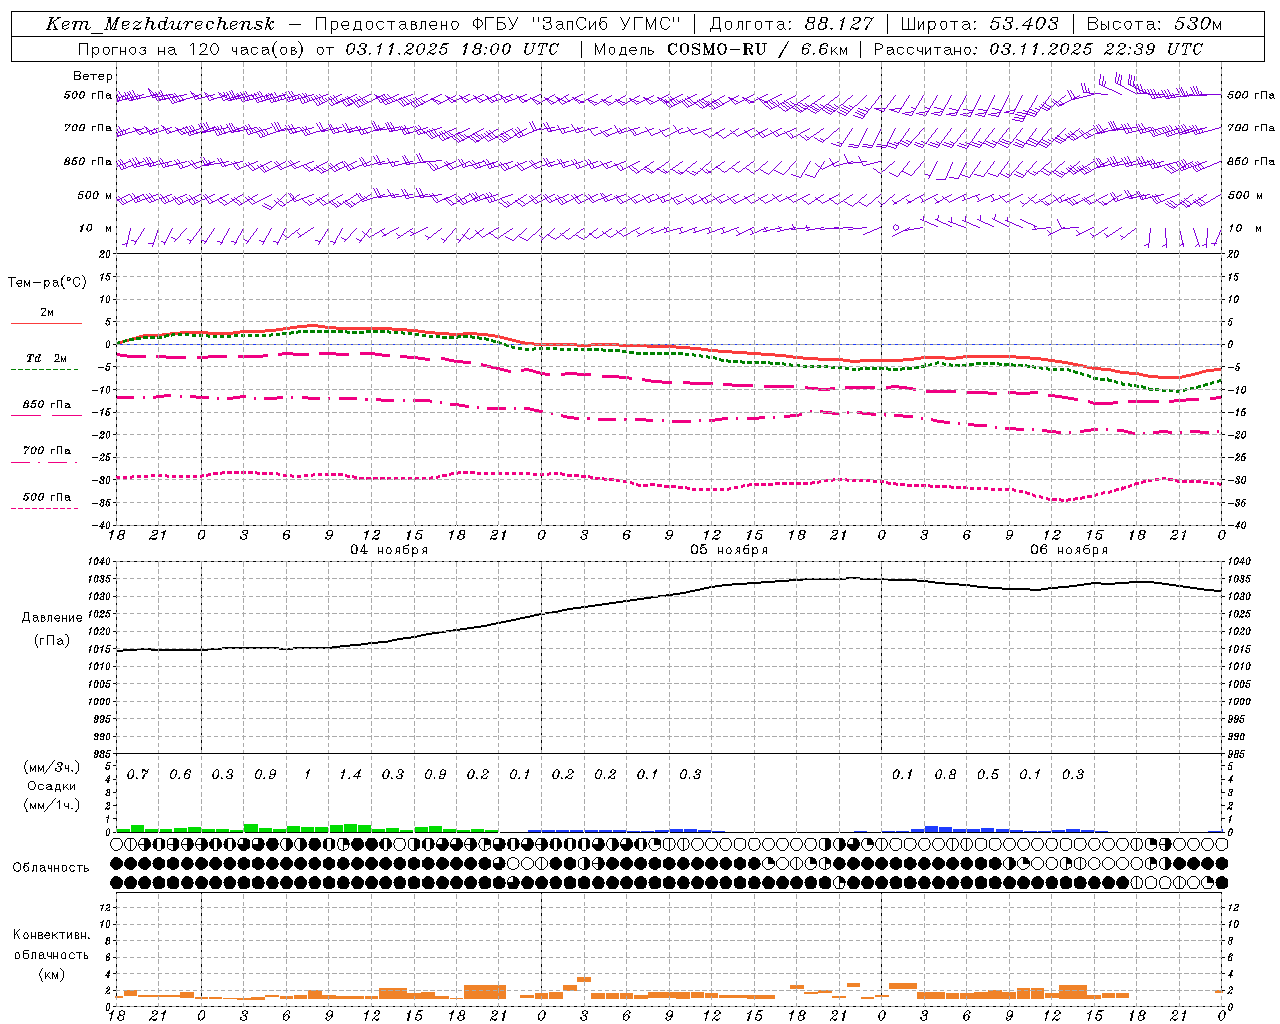1280x1024 pixels.
Task: Click 1040 on the left pressure axis
Action: [x=101, y=562]
